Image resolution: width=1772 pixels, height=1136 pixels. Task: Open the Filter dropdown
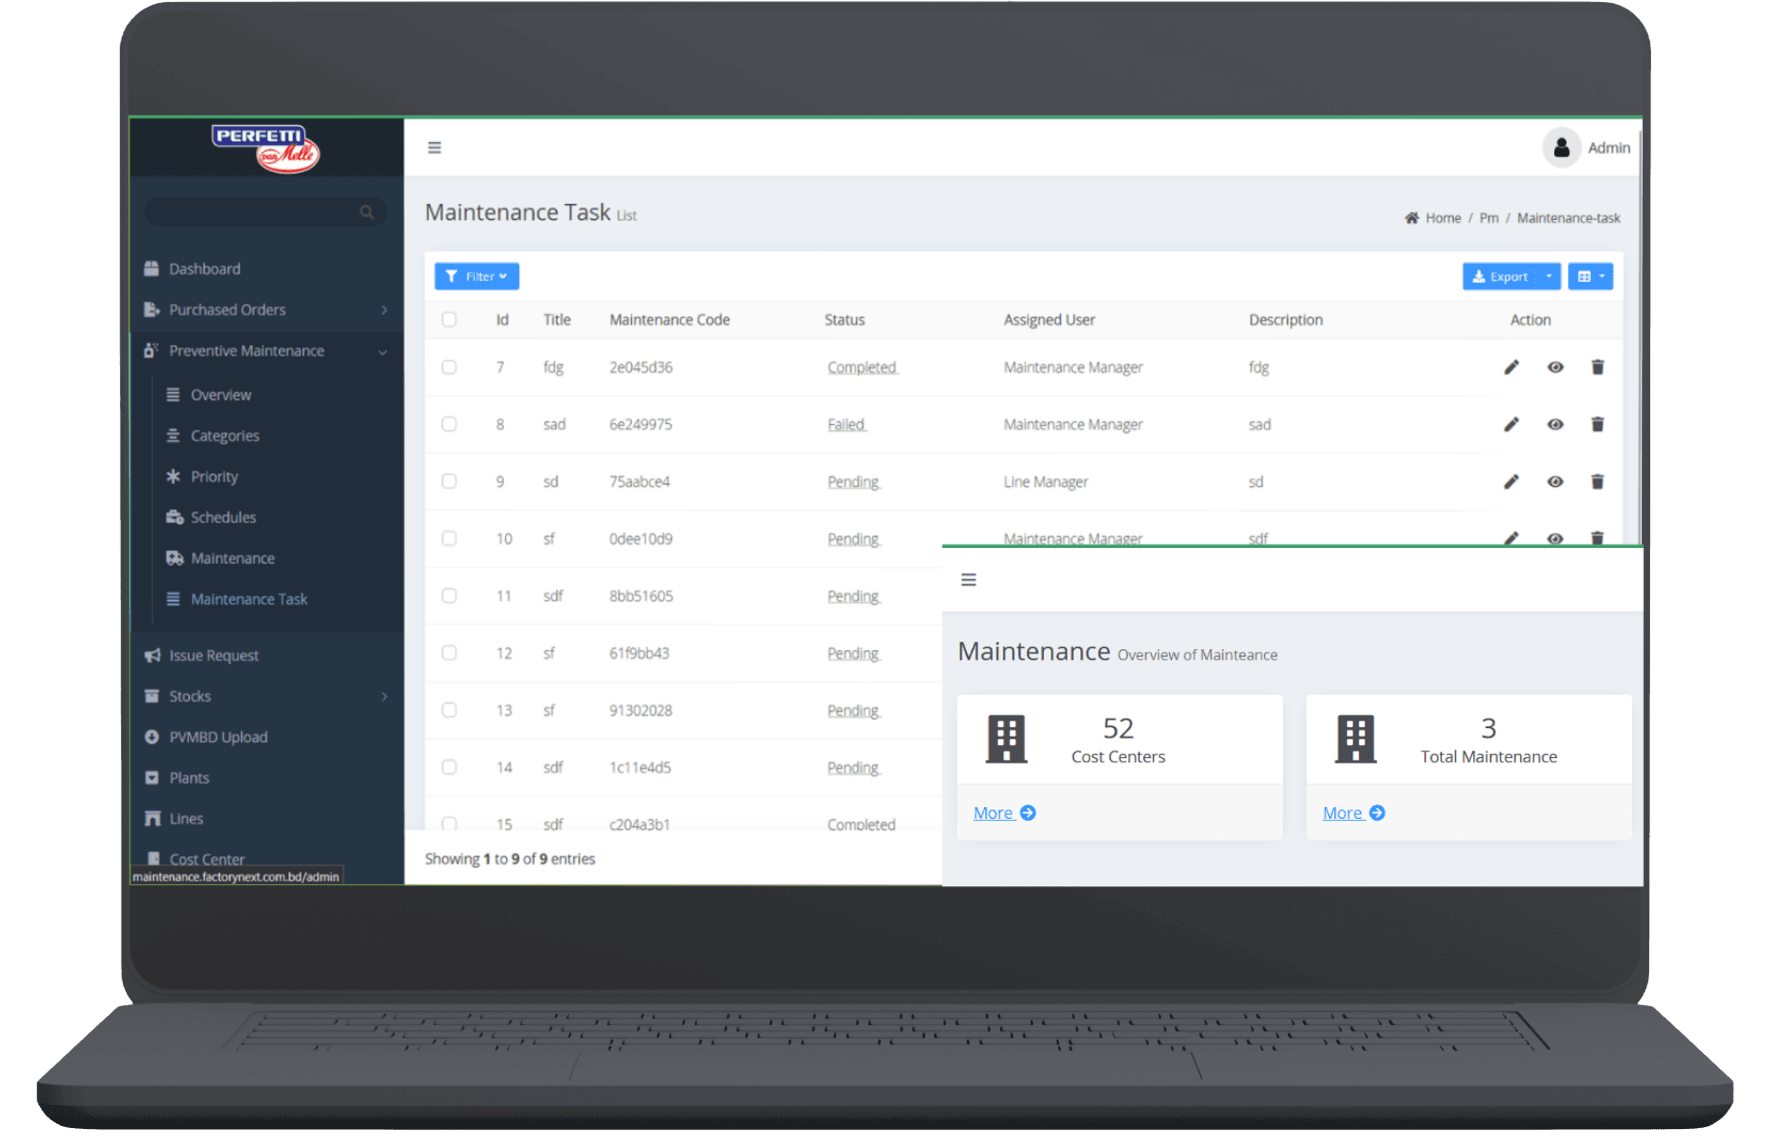pos(477,276)
